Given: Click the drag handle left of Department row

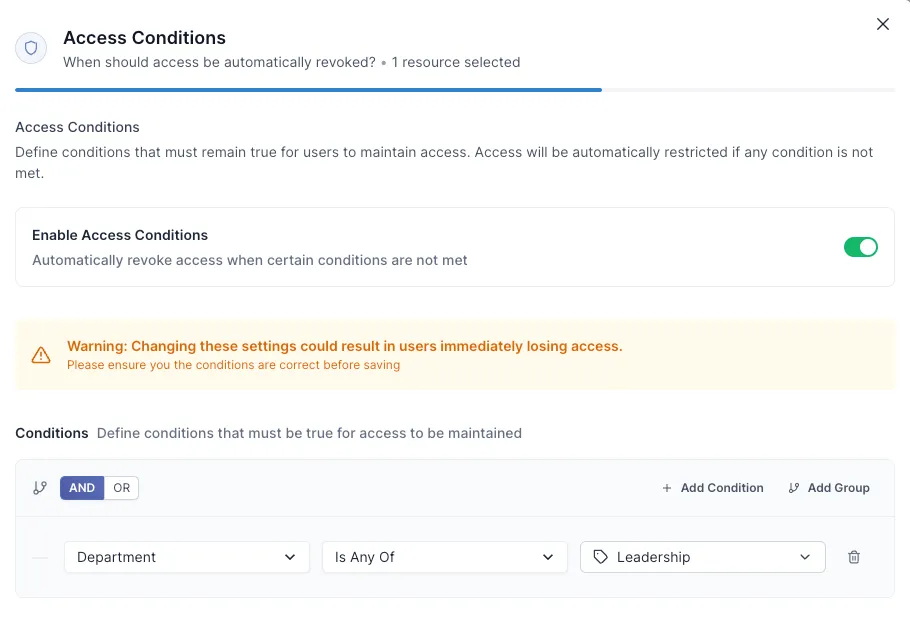Looking at the screenshot, I should click(x=40, y=557).
